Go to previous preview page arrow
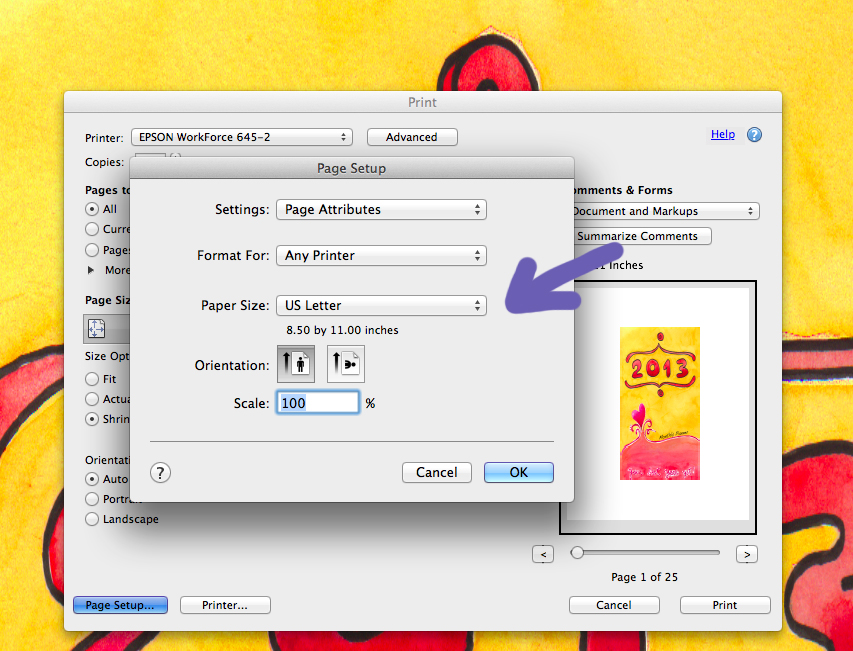This screenshot has width=853, height=651. pyautogui.click(x=543, y=554)
